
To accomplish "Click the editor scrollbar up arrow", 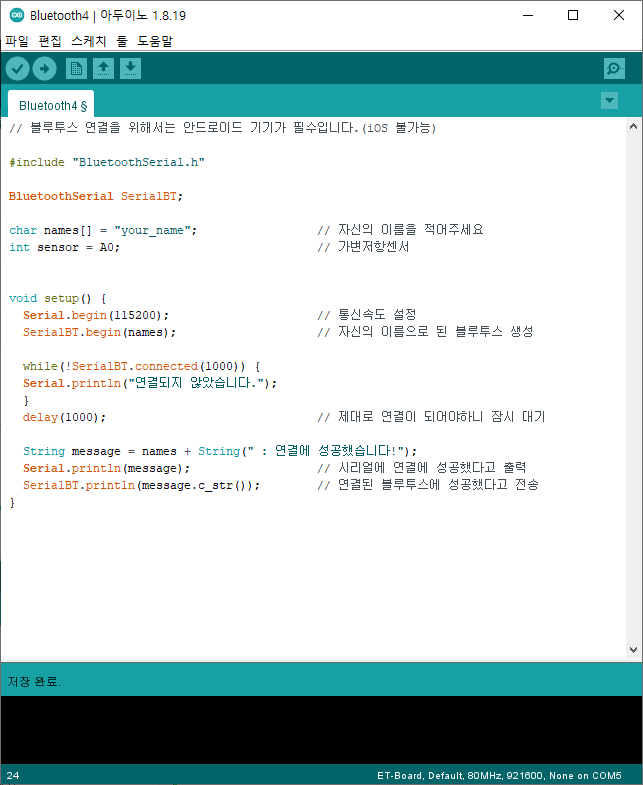I will (x=633, y=127).
